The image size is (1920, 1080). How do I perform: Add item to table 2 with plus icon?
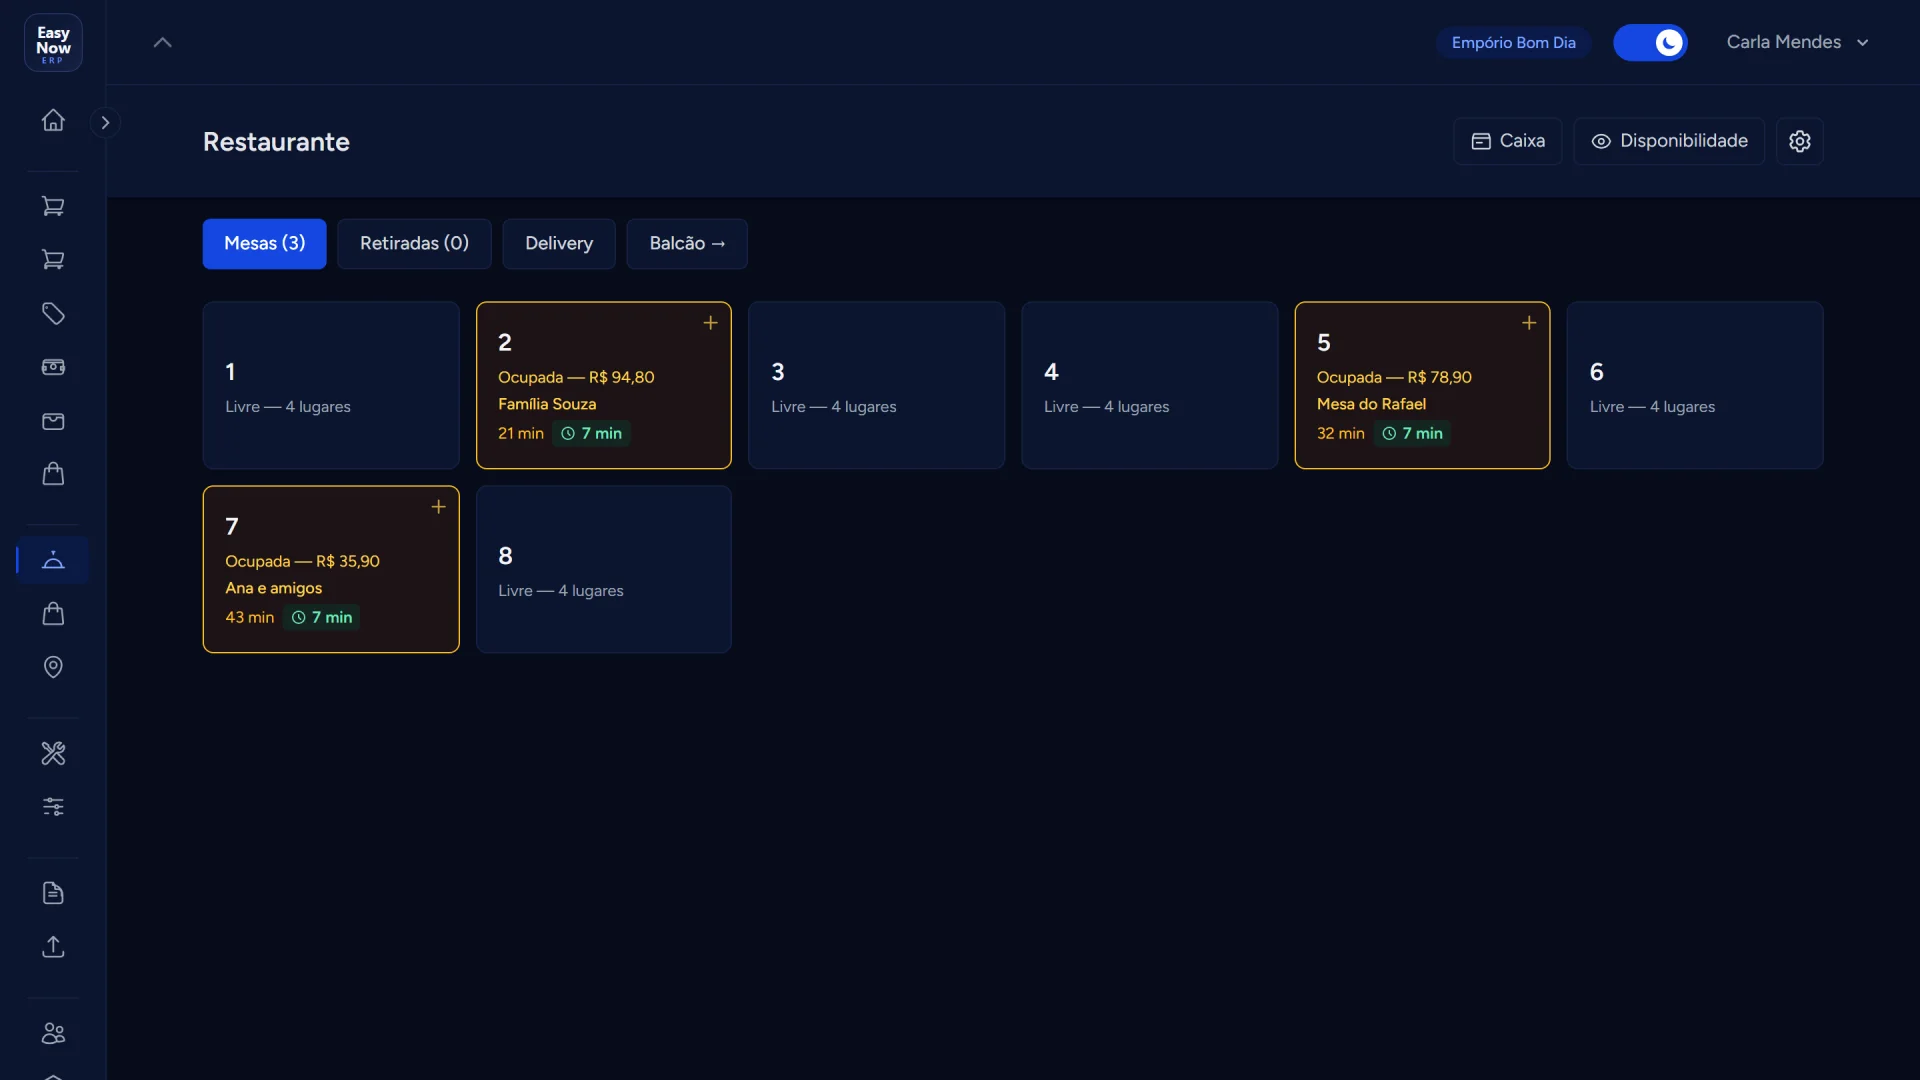pyautogui.click(x=710, y=323)
